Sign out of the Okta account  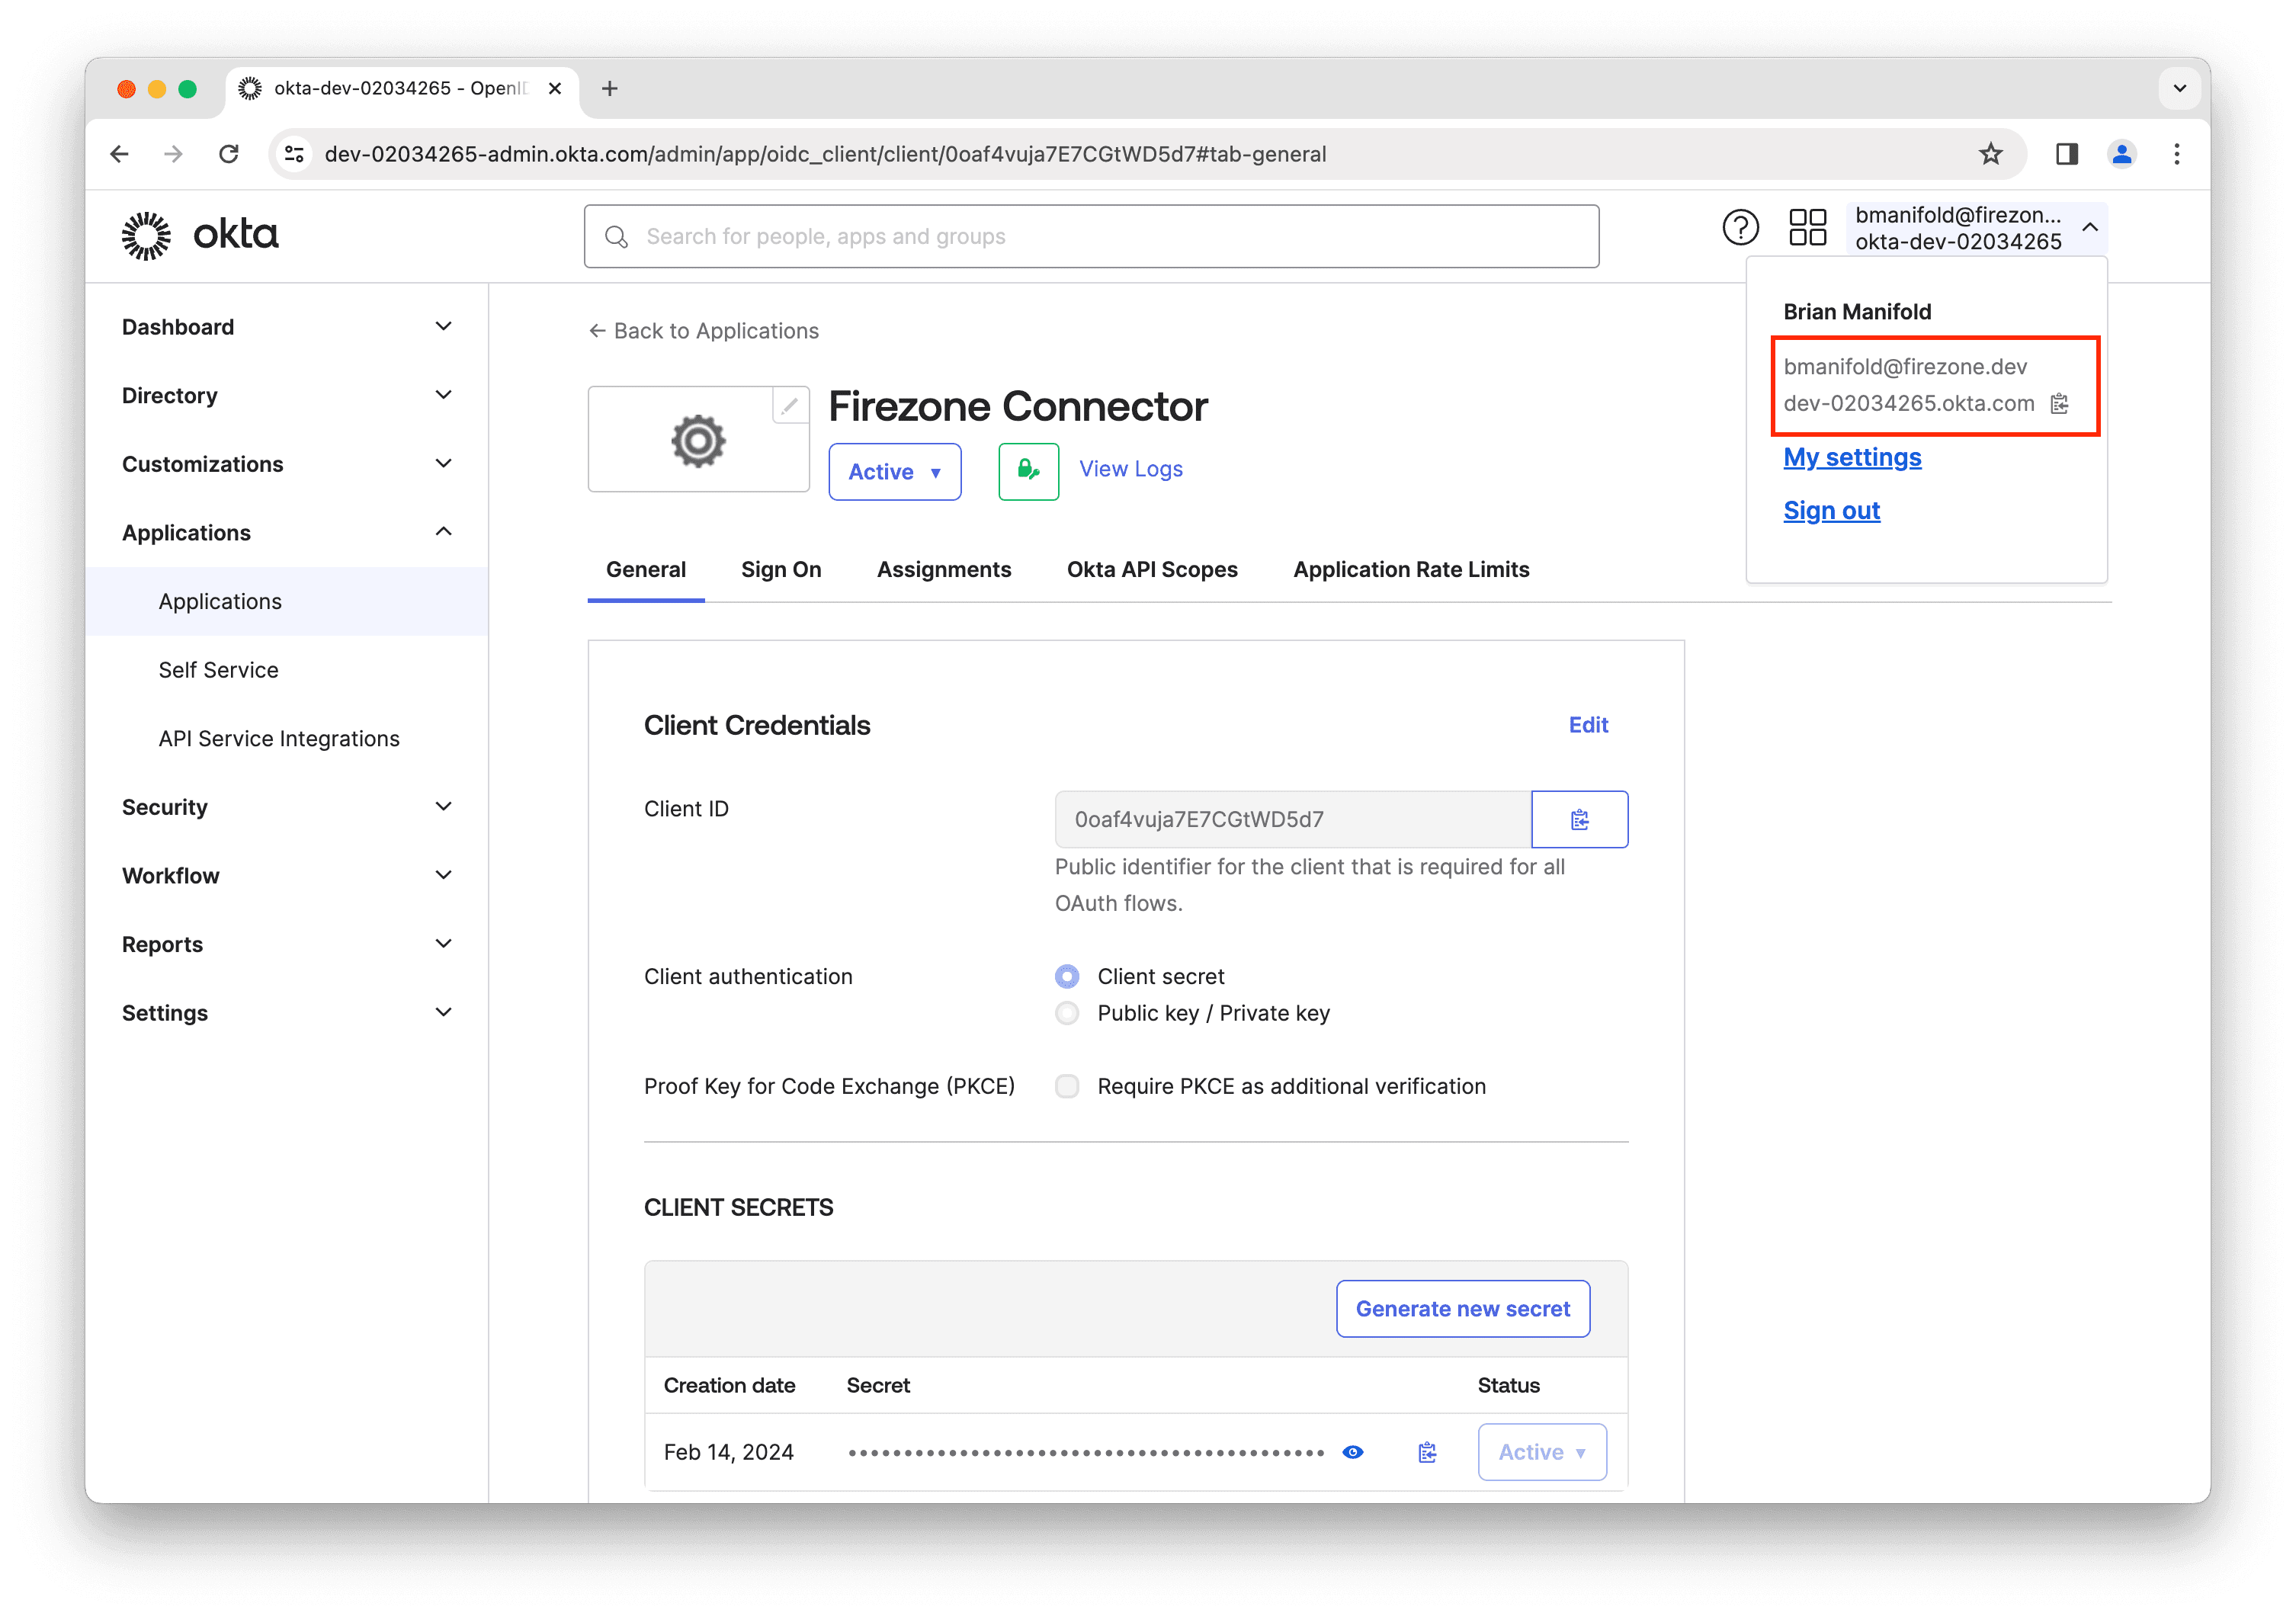[1831, 510]
